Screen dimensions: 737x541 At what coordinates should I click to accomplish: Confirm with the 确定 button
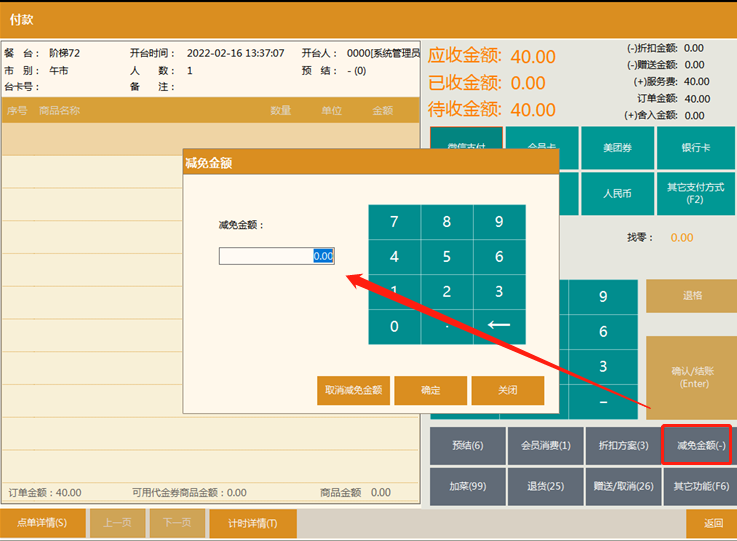[431, 390]
